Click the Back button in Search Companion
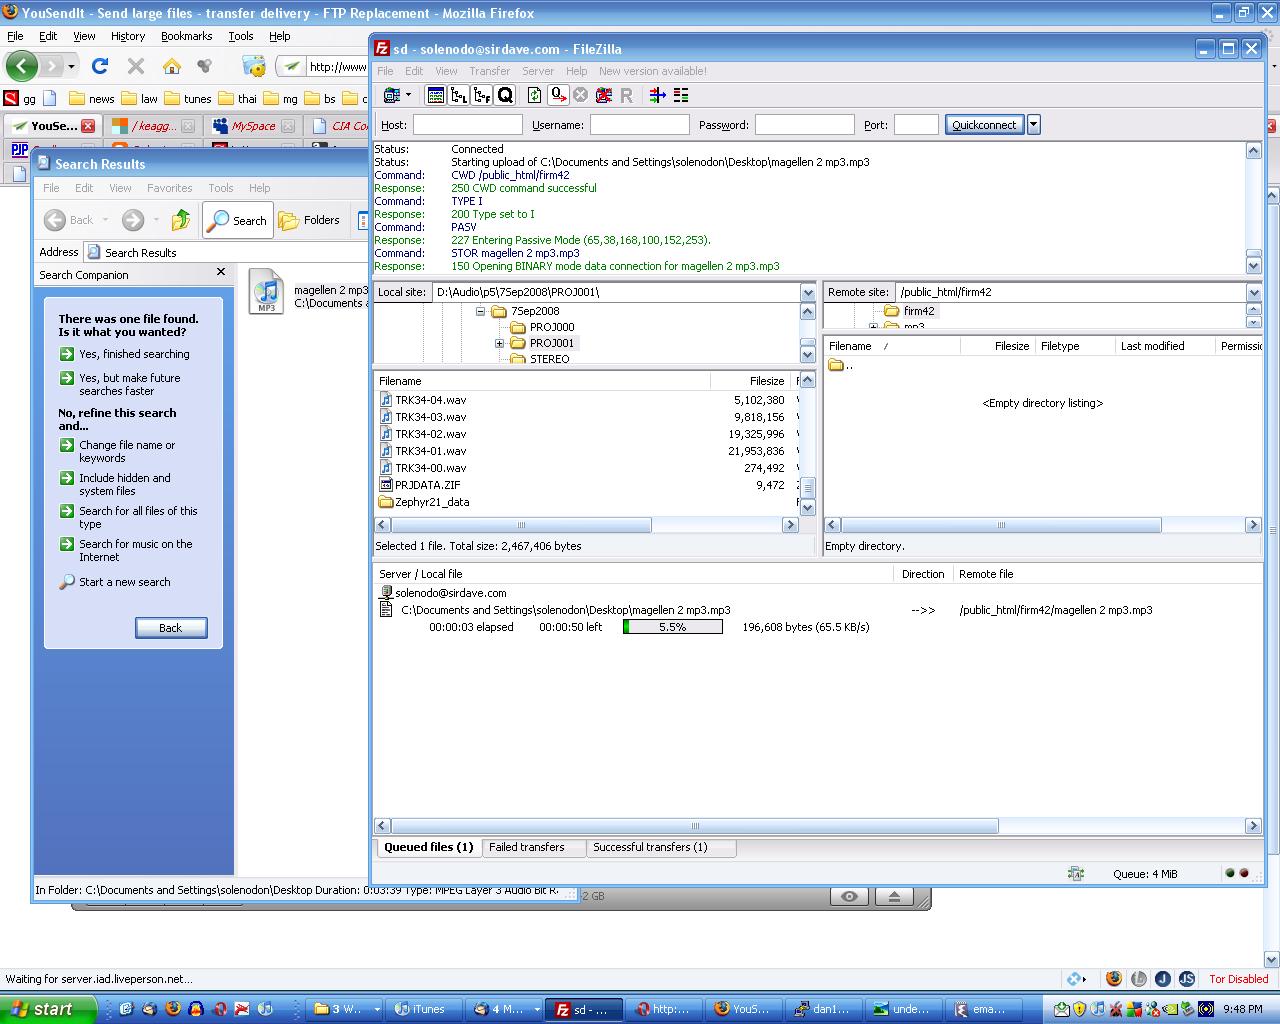Viewport: 1280px width, 1024px height. 171,628
